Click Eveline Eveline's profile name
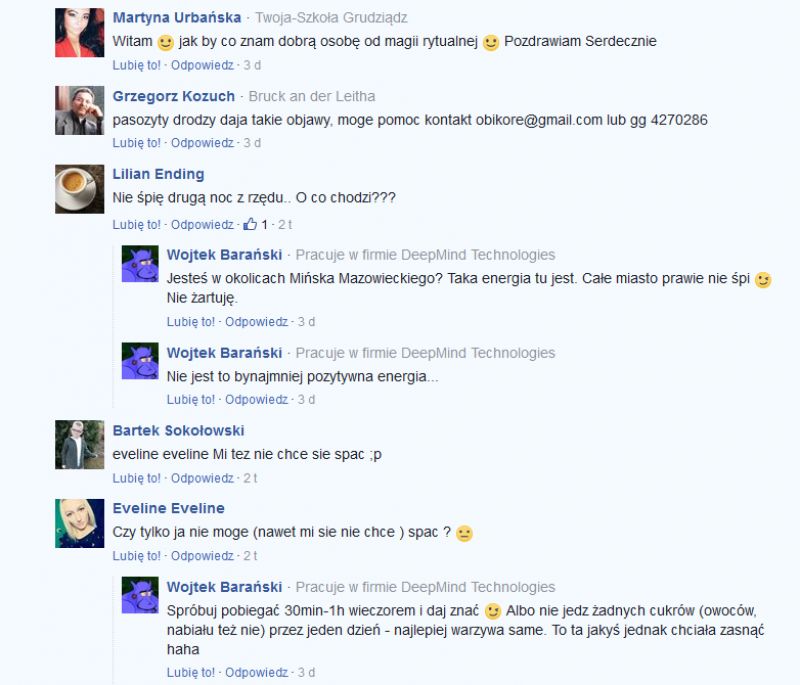 click(x=168, y=508)
